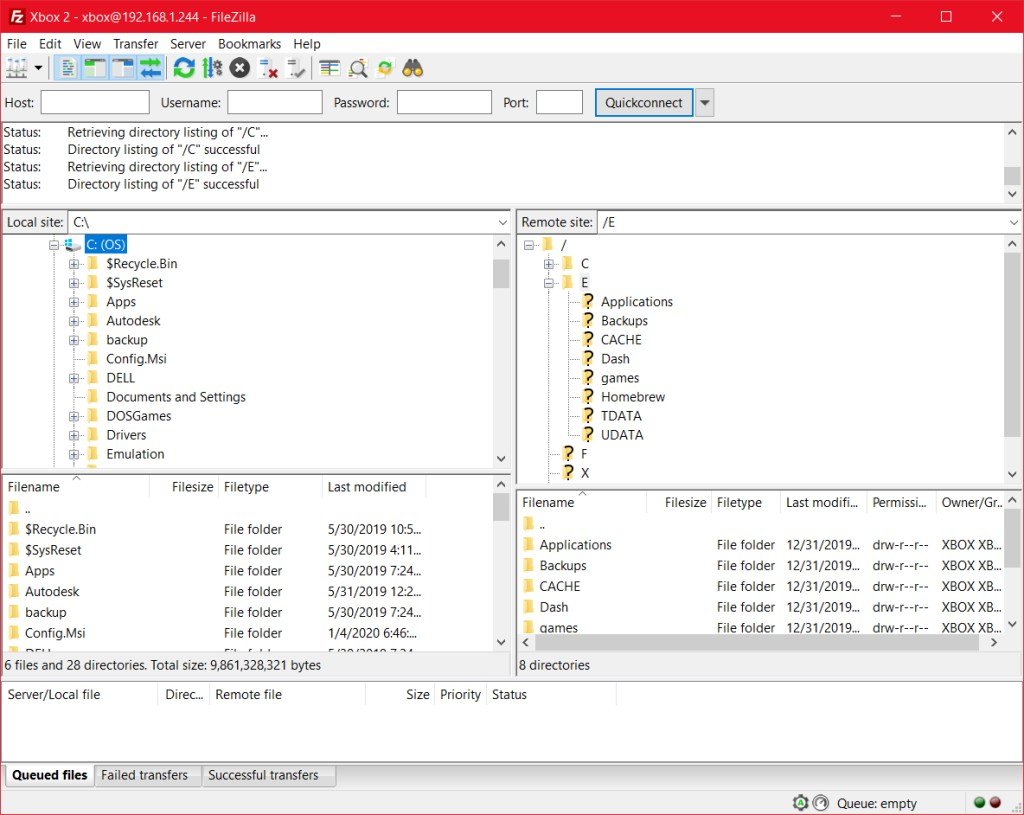Switch to Queued files tab
Screen dimensions: 1024x815
click(49, 775)
